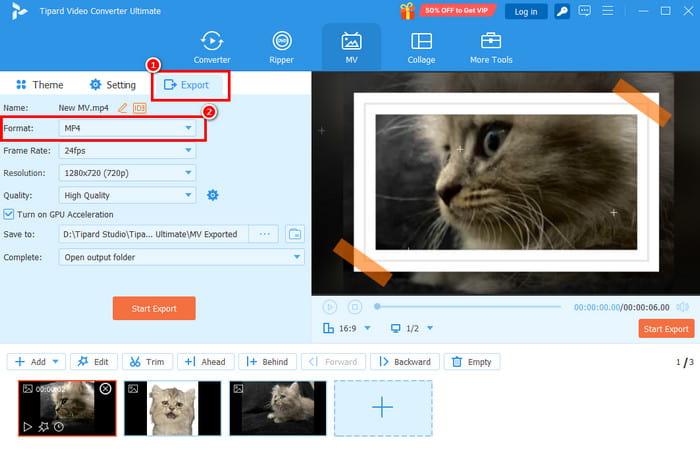This screenshot has height=452, width=700.
Task: Switch to the Theme tab
Action: click(39, 85)
